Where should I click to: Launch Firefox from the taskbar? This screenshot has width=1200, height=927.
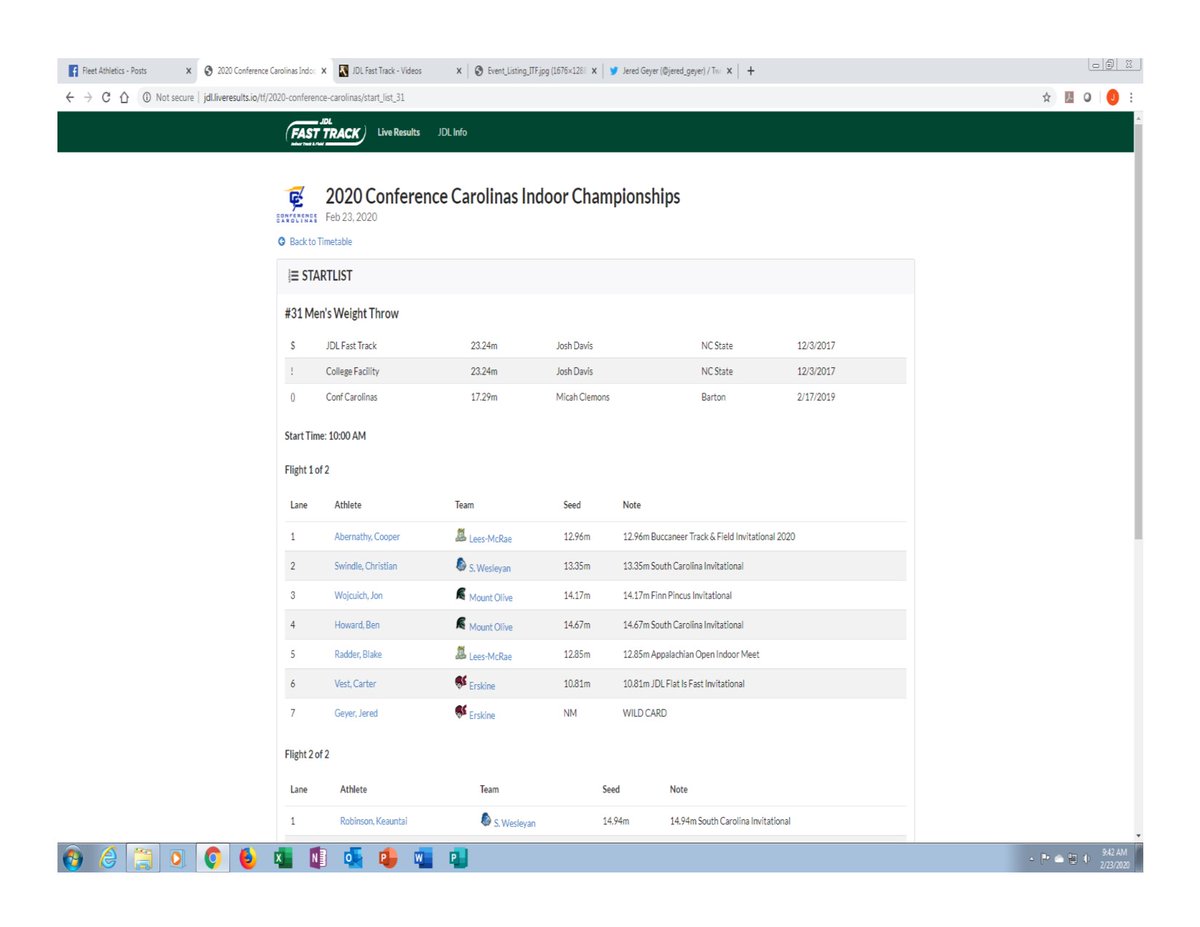coord(247,858)
